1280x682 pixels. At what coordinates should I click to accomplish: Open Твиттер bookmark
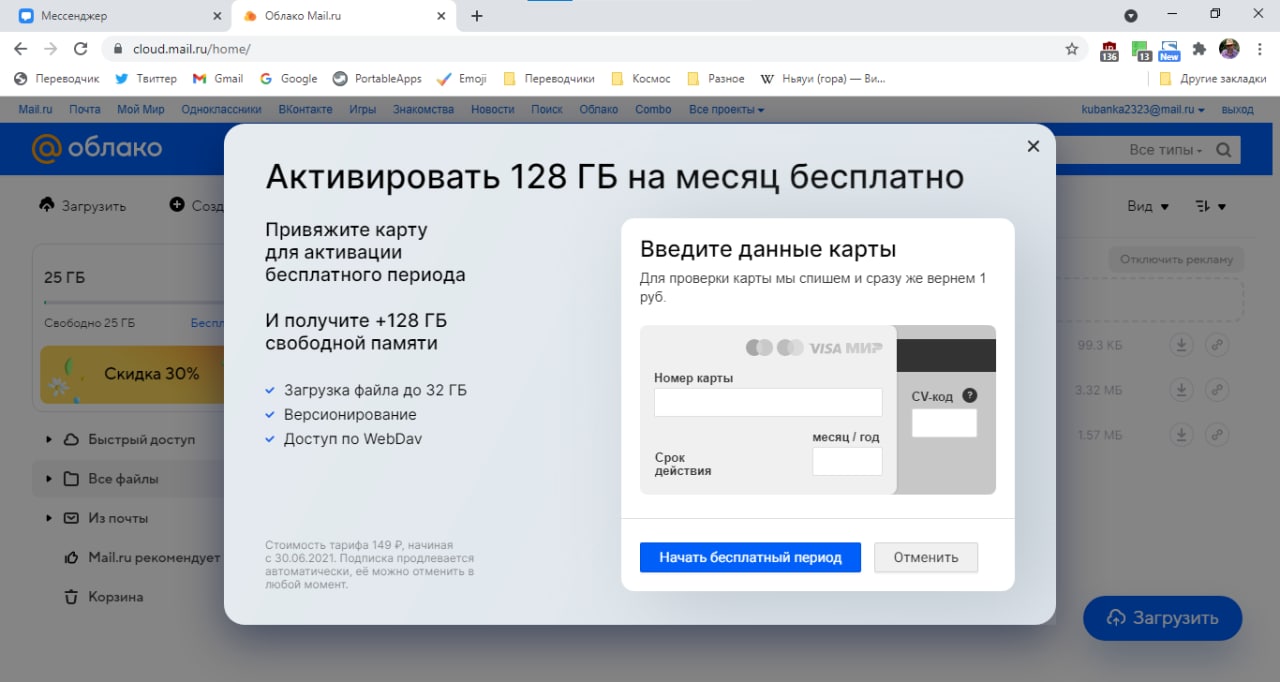[146, 78]
